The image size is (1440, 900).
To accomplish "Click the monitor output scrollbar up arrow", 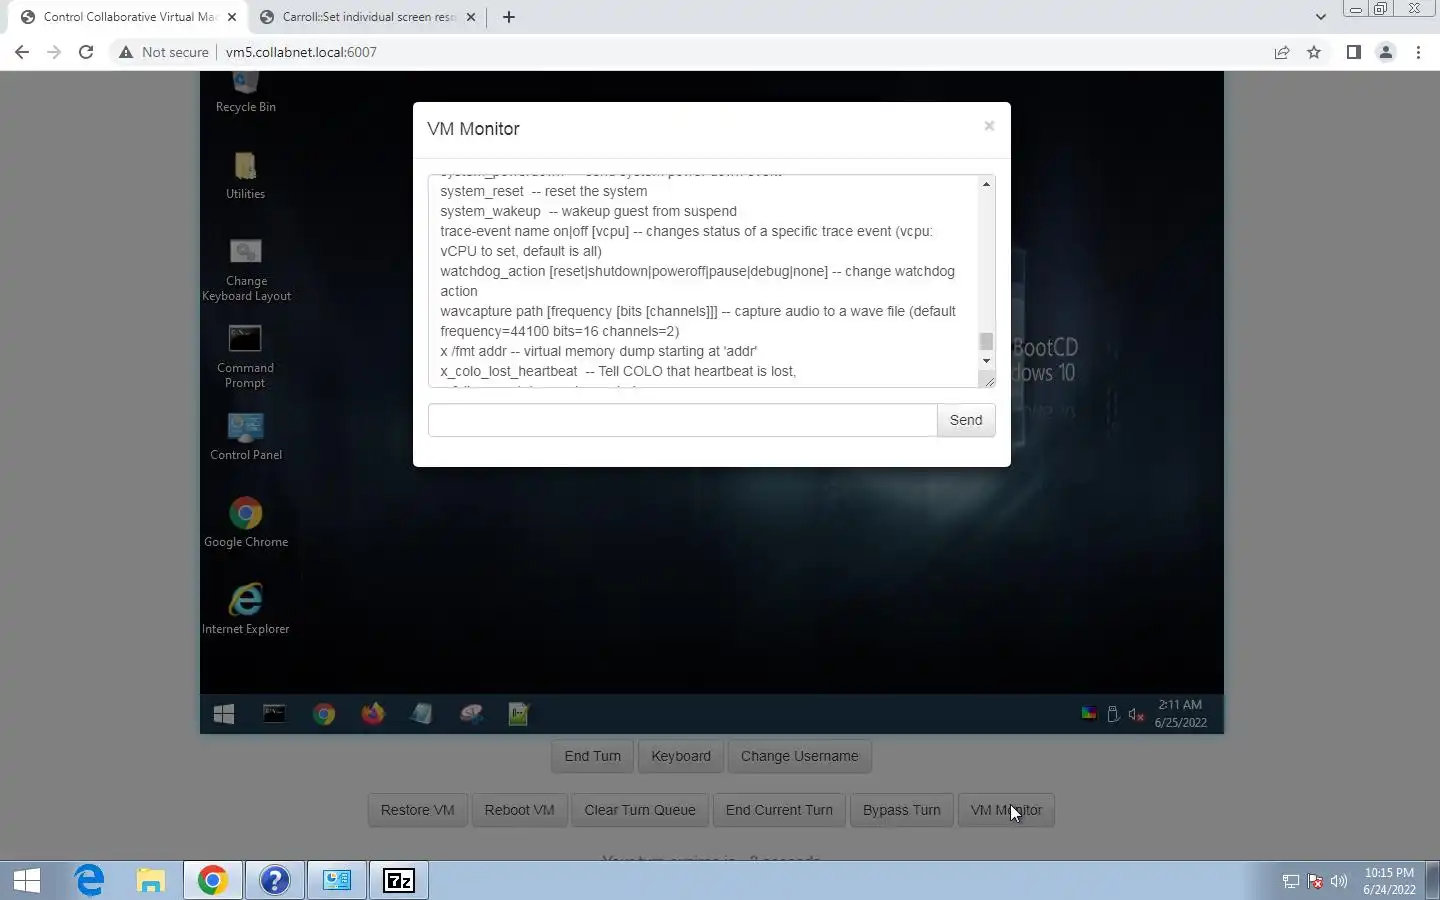I will (x=987, y=184).
